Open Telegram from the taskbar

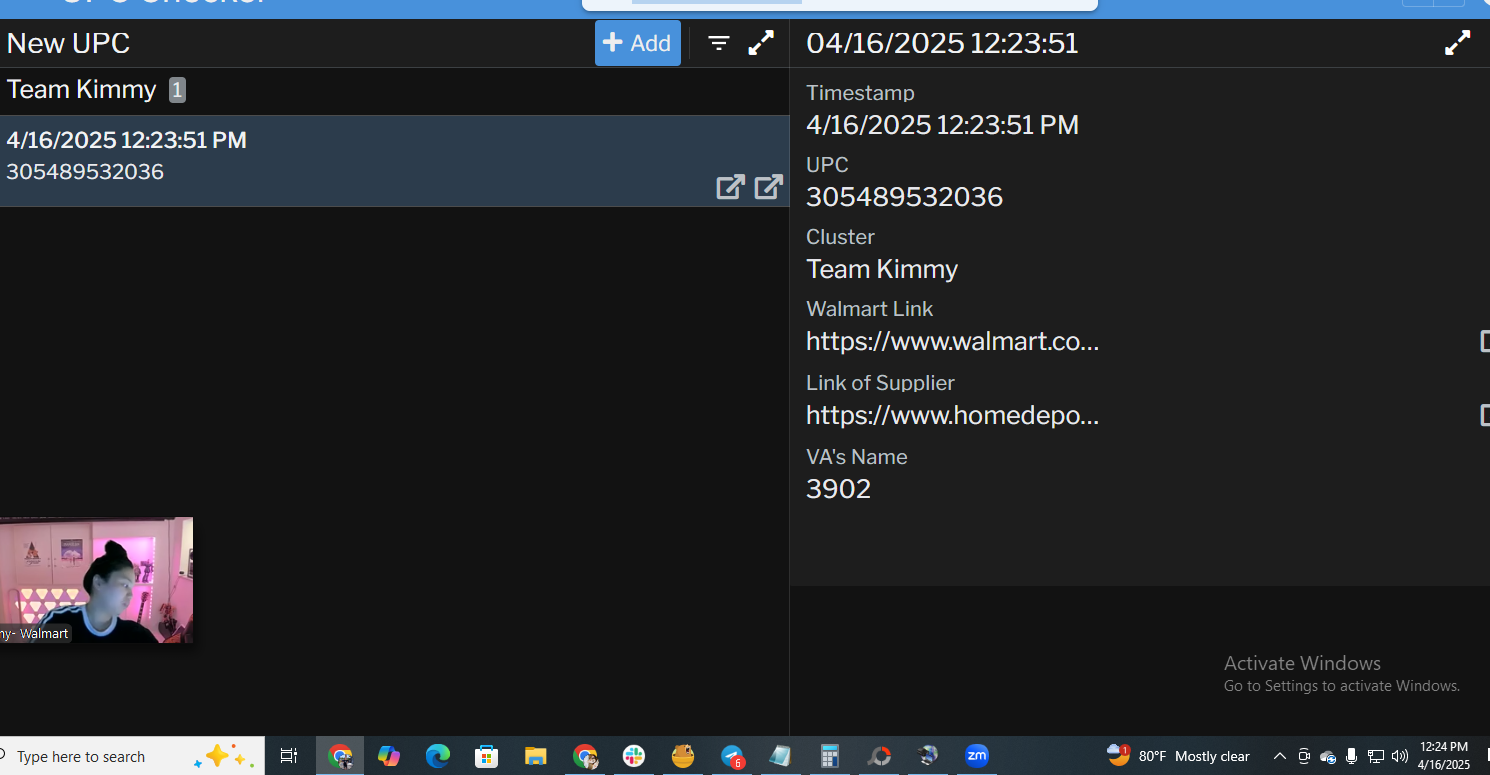coord(732,756)
